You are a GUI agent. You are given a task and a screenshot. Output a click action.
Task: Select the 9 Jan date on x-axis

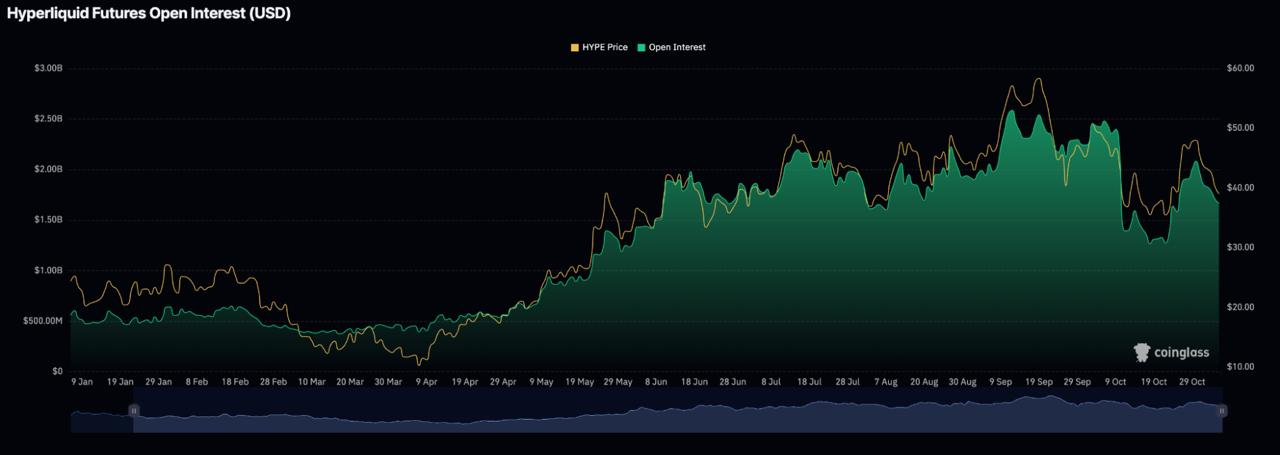tap(82, 382)
